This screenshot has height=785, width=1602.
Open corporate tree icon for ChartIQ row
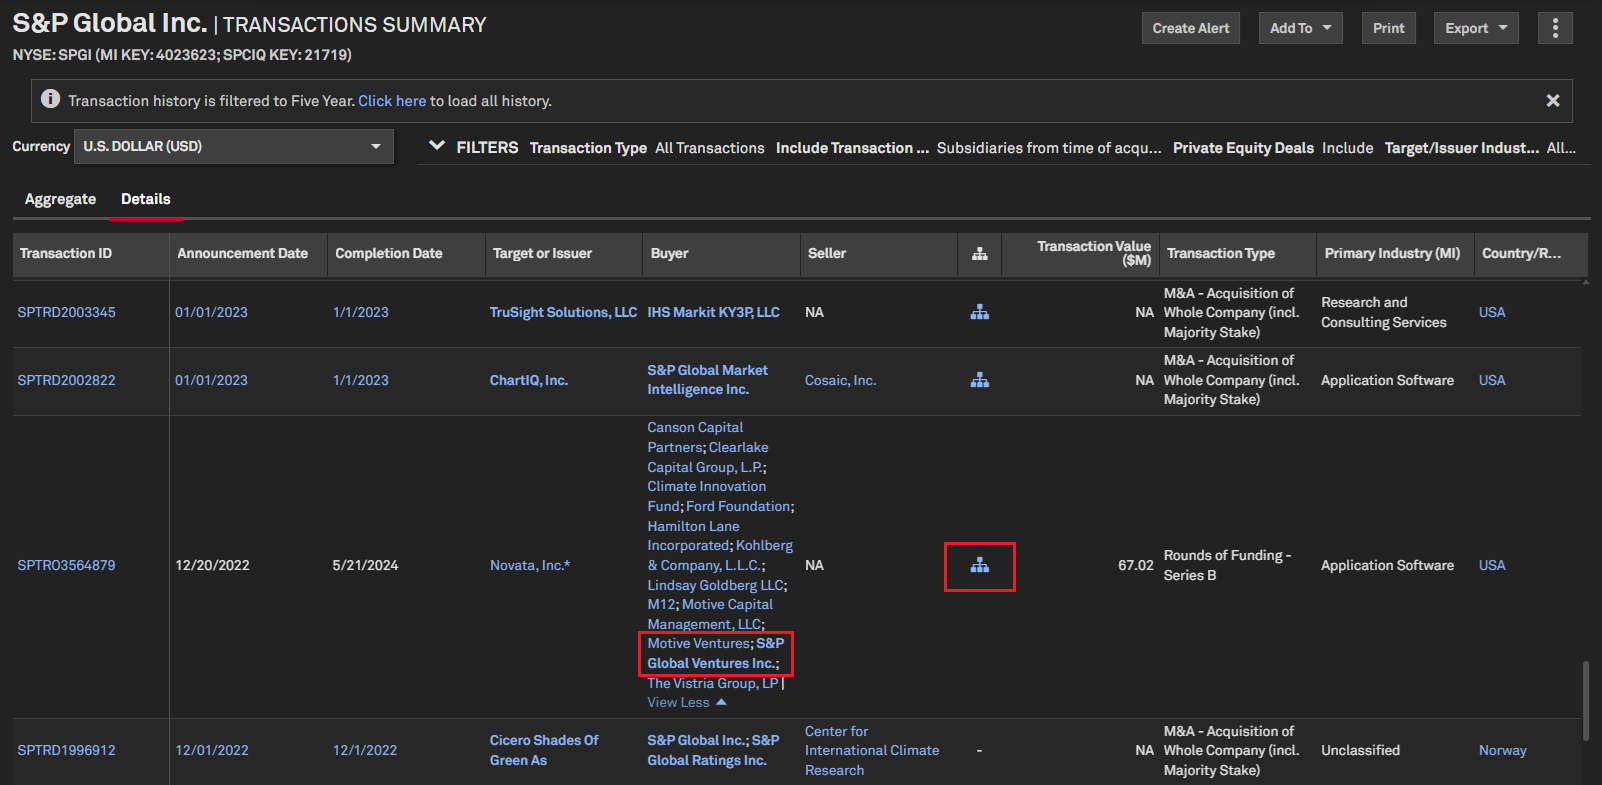coord(979,380)
